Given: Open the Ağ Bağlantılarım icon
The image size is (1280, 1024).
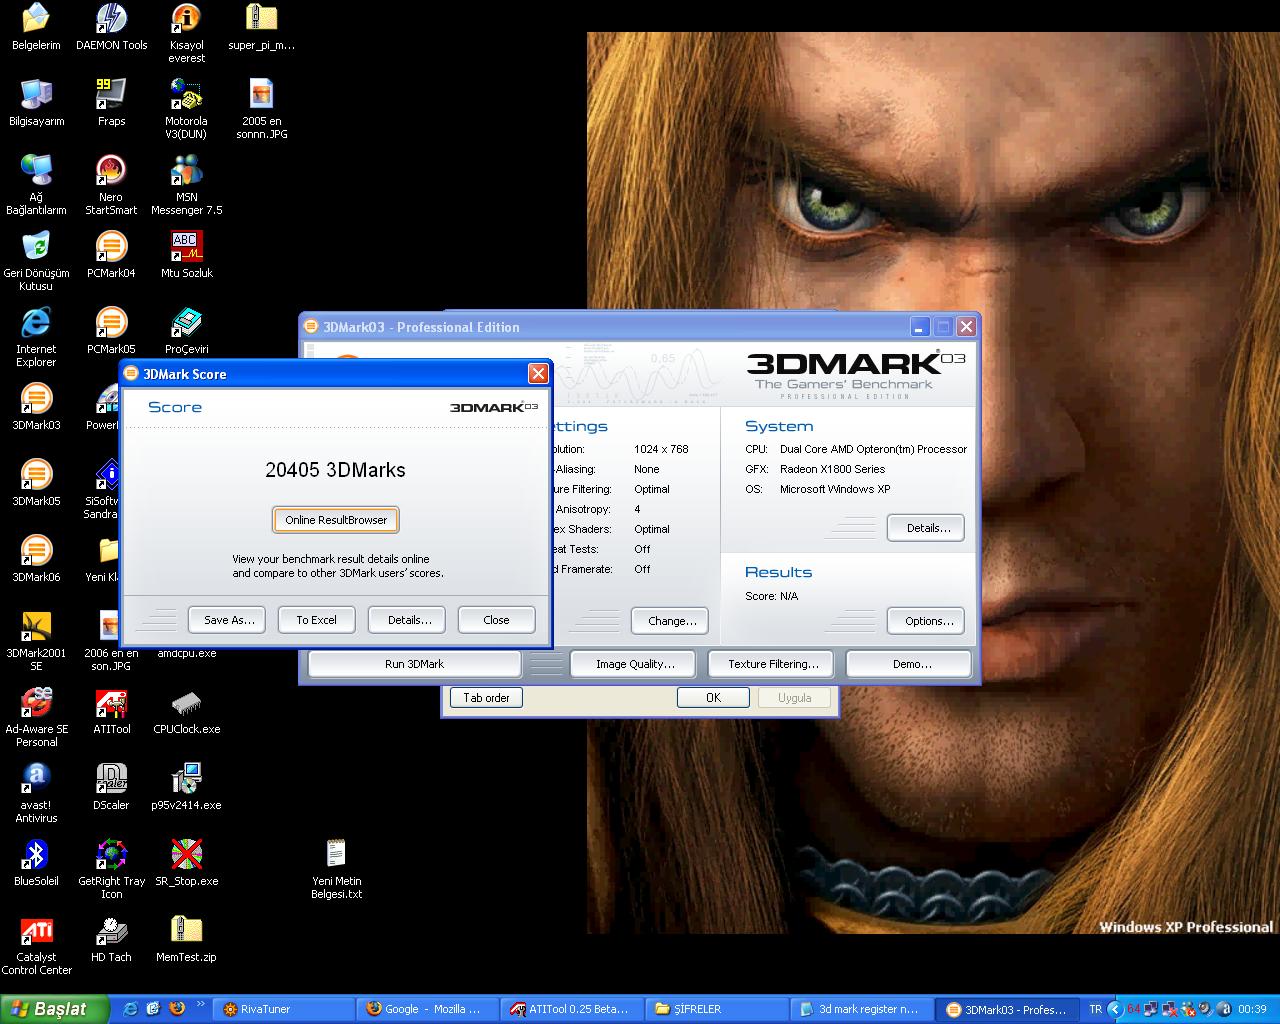Looking at the screenshot, I should tap(36, 185).
